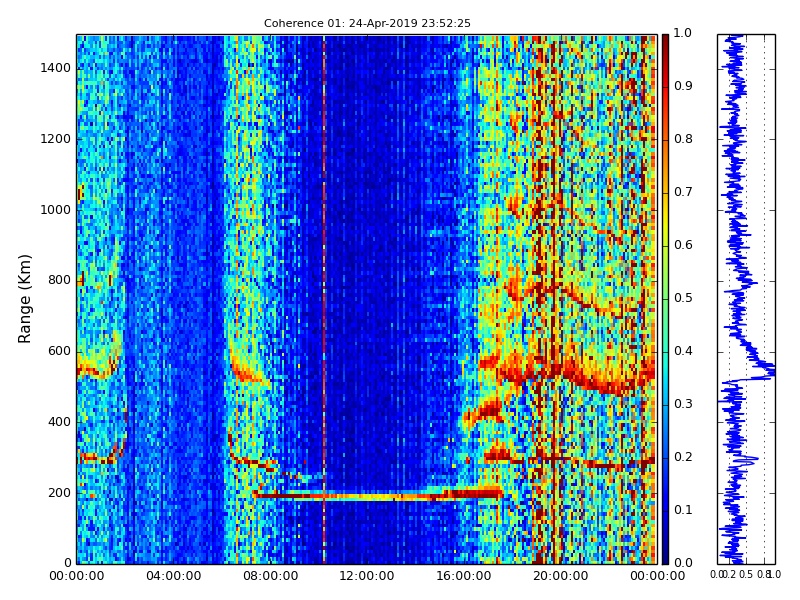
Task: Click the colorbar 0.2 label
Action: click(683, 457)
